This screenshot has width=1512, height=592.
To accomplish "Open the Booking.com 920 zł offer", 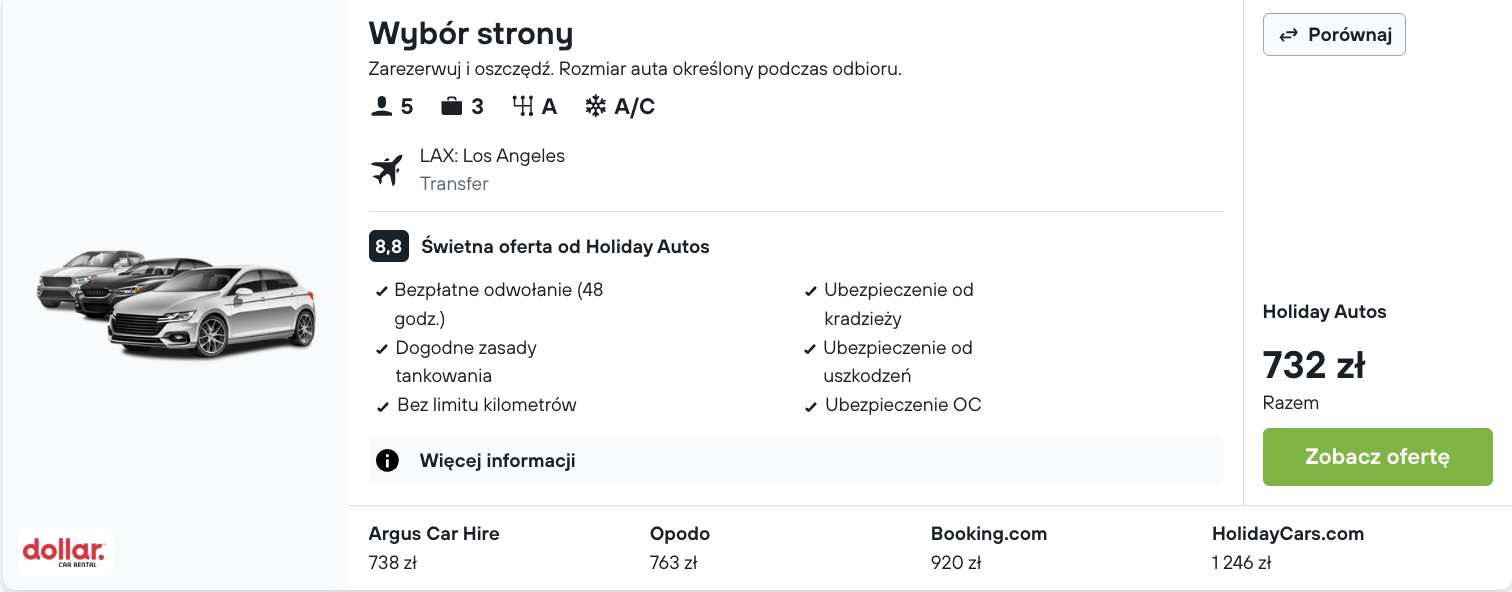I will pos(989,548).
